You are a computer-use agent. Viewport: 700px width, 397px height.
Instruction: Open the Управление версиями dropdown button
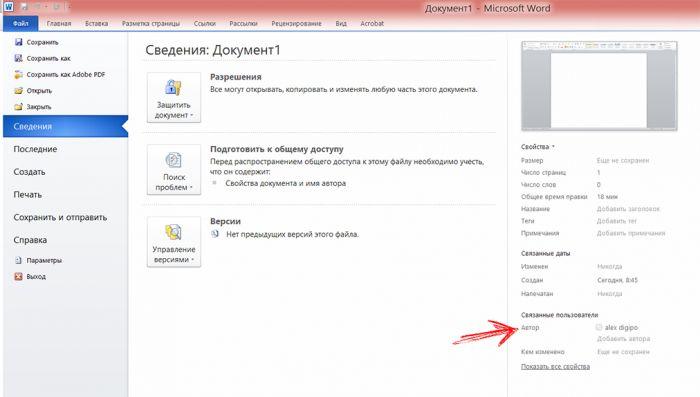(x=174, y=242)
